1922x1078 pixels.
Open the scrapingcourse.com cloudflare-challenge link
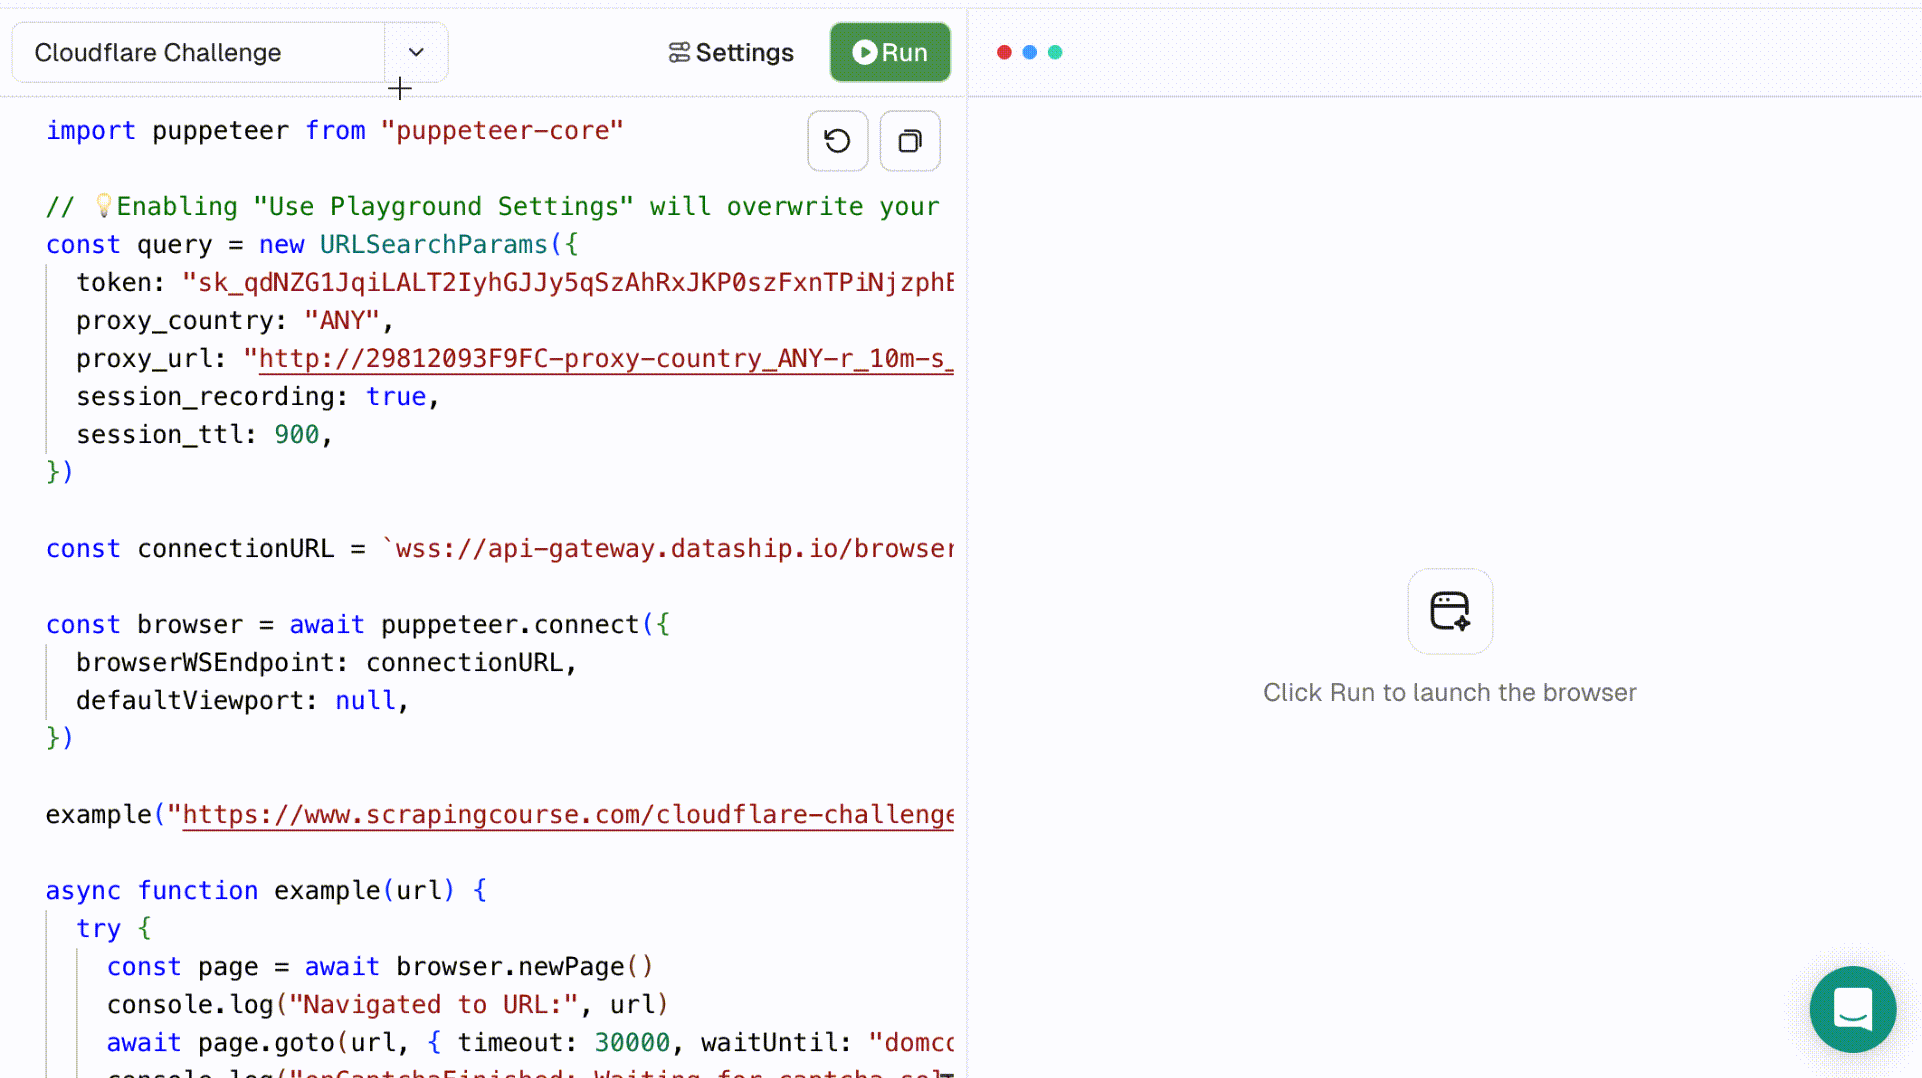coord(567,814)
